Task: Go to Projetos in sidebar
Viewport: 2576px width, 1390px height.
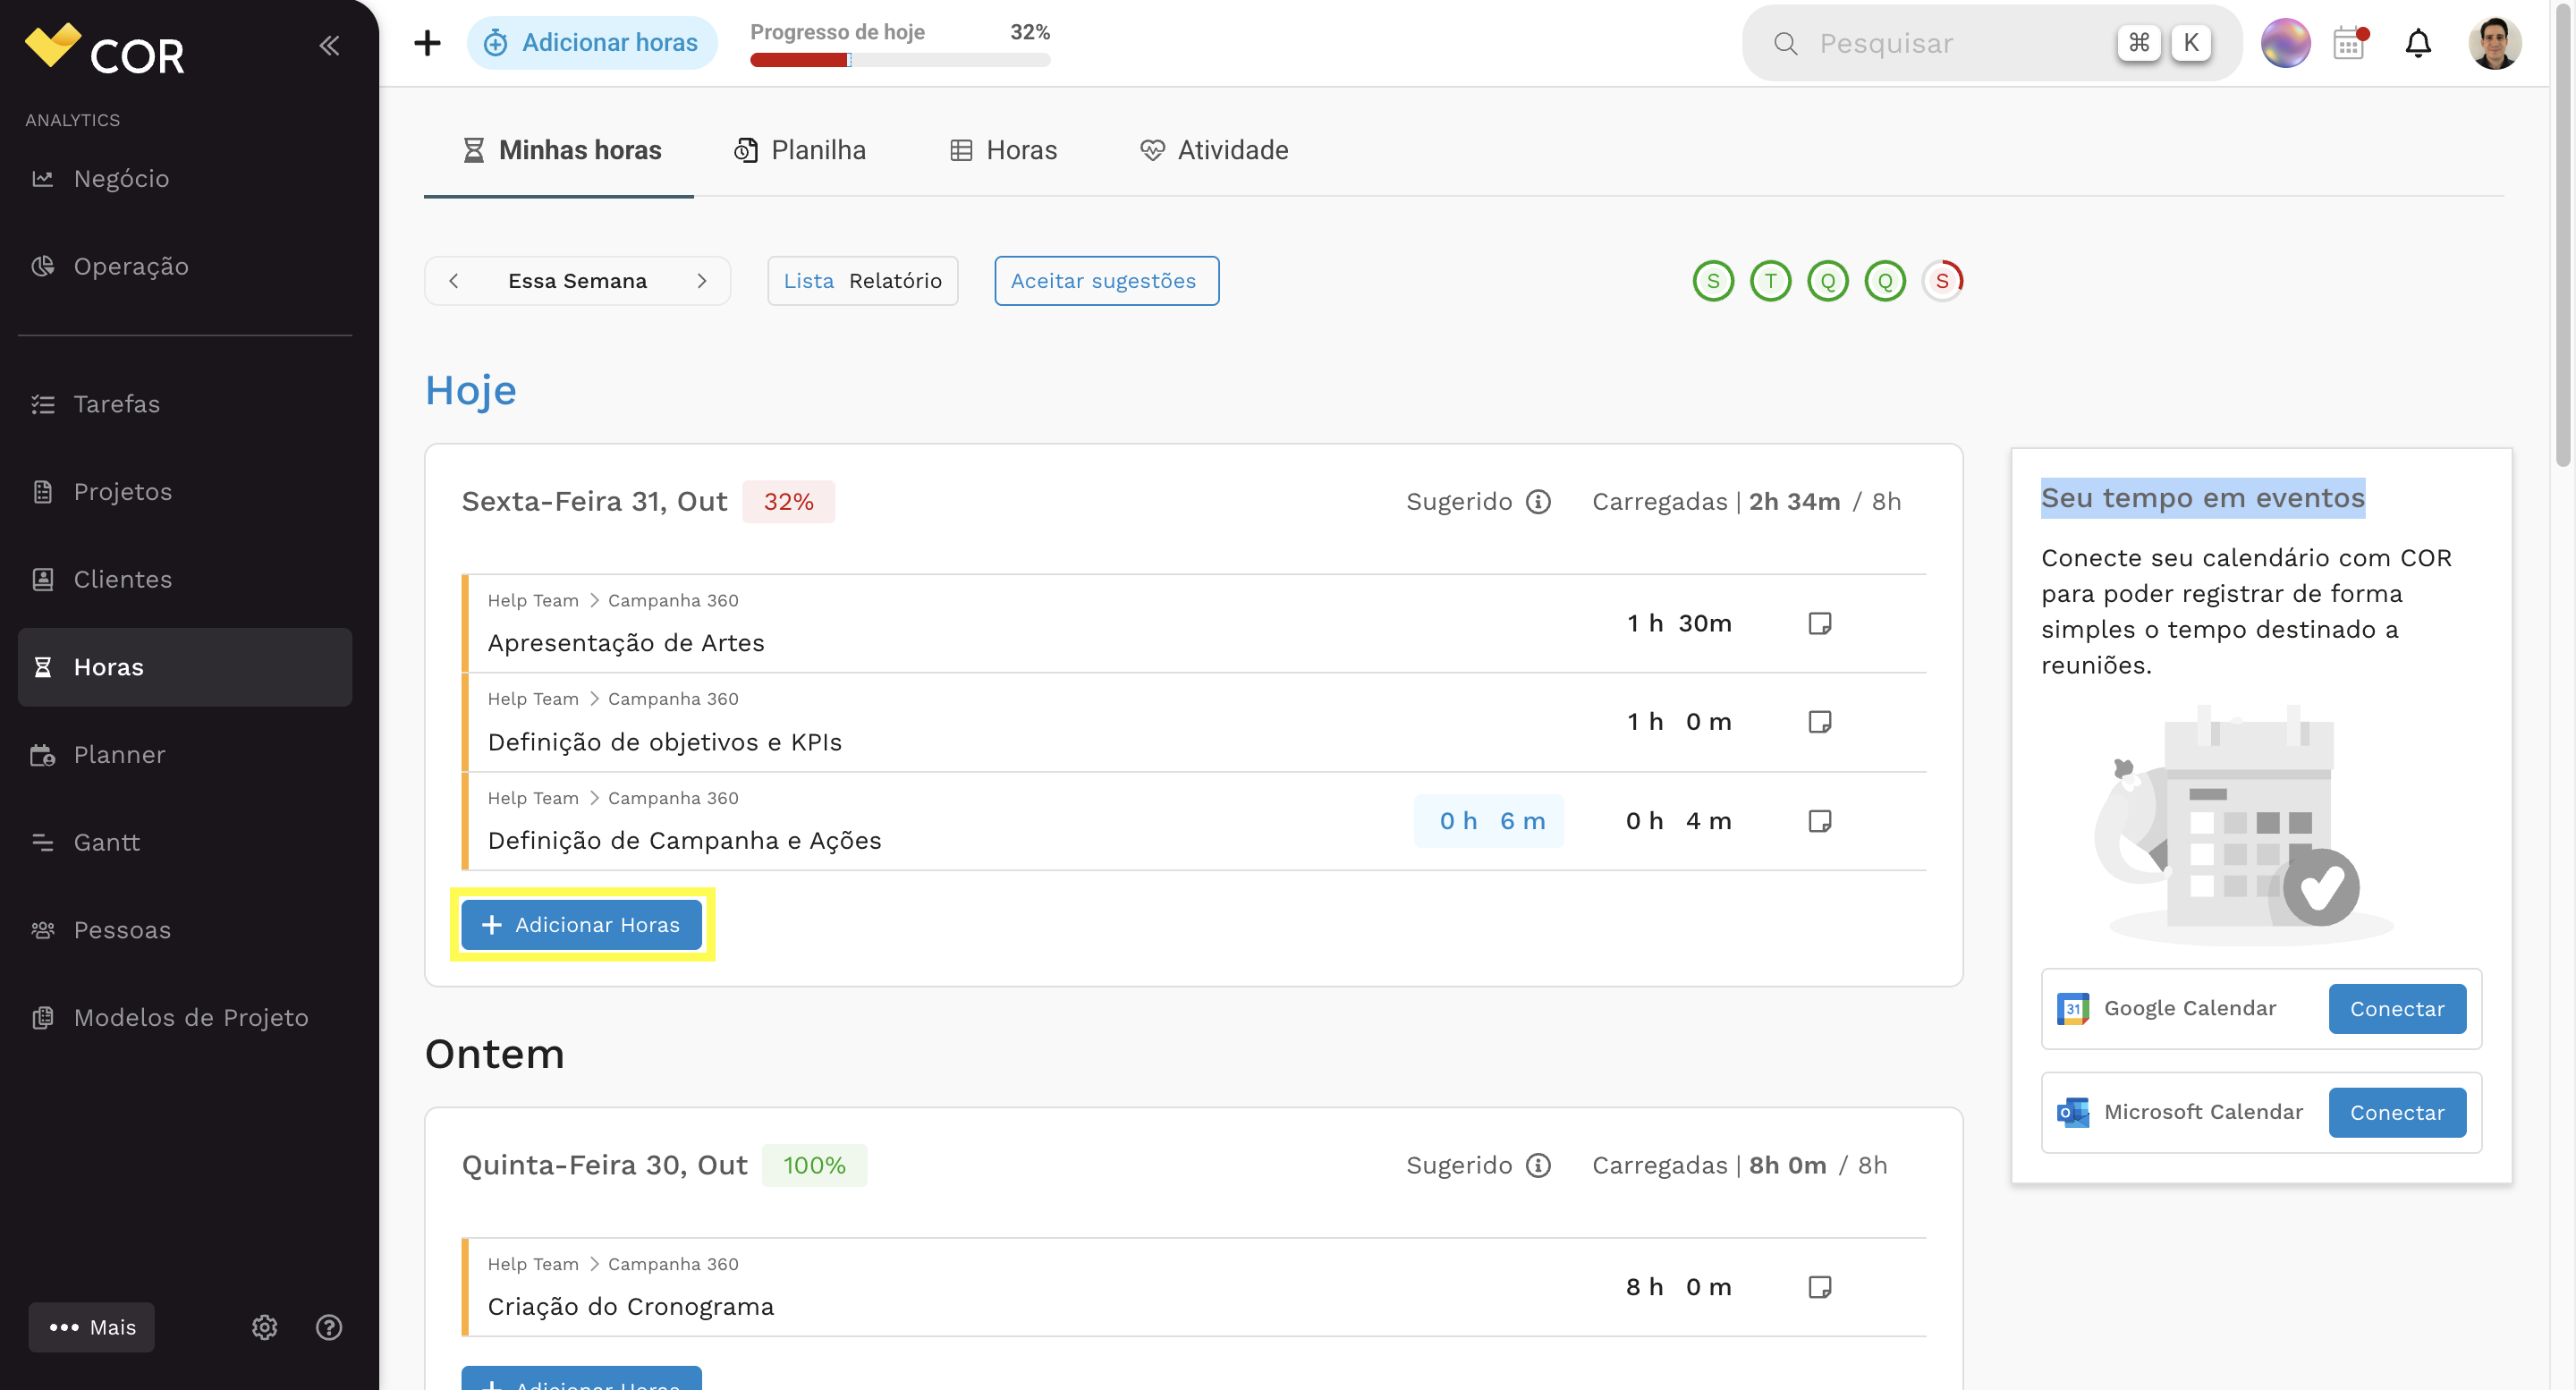Action: pyautogui.click(x=185, y=491)
